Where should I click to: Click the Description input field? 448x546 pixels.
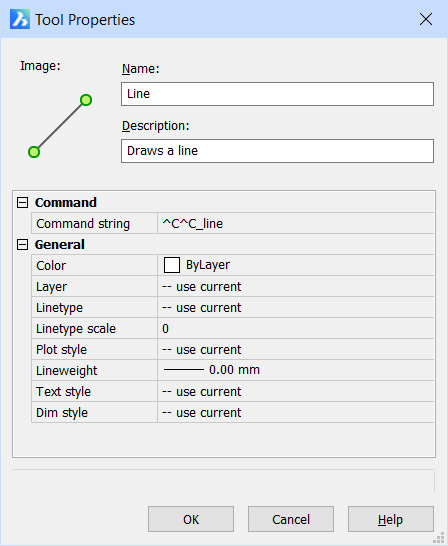[277, 151]
